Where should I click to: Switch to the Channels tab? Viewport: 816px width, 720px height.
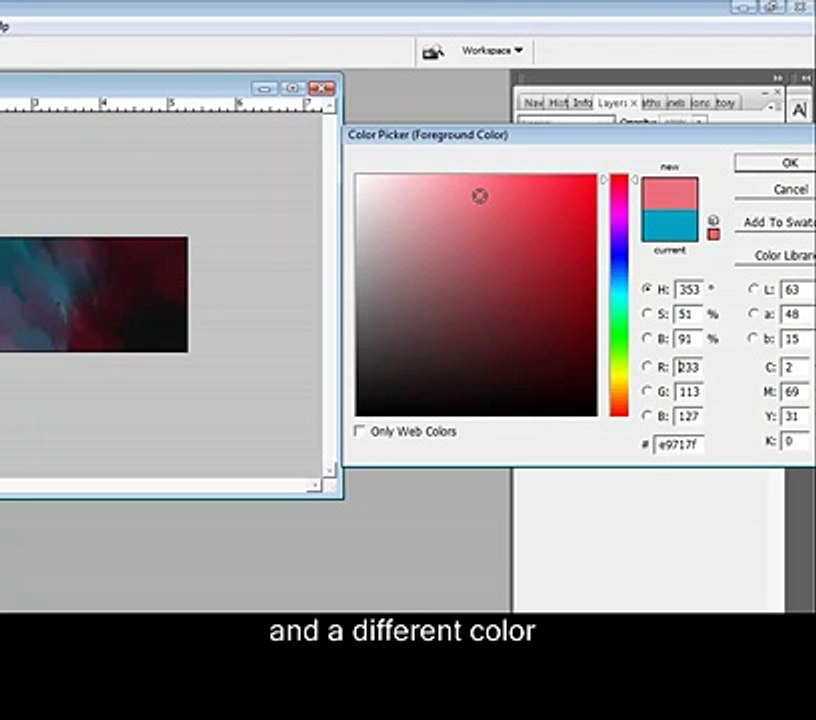point(676,103)
